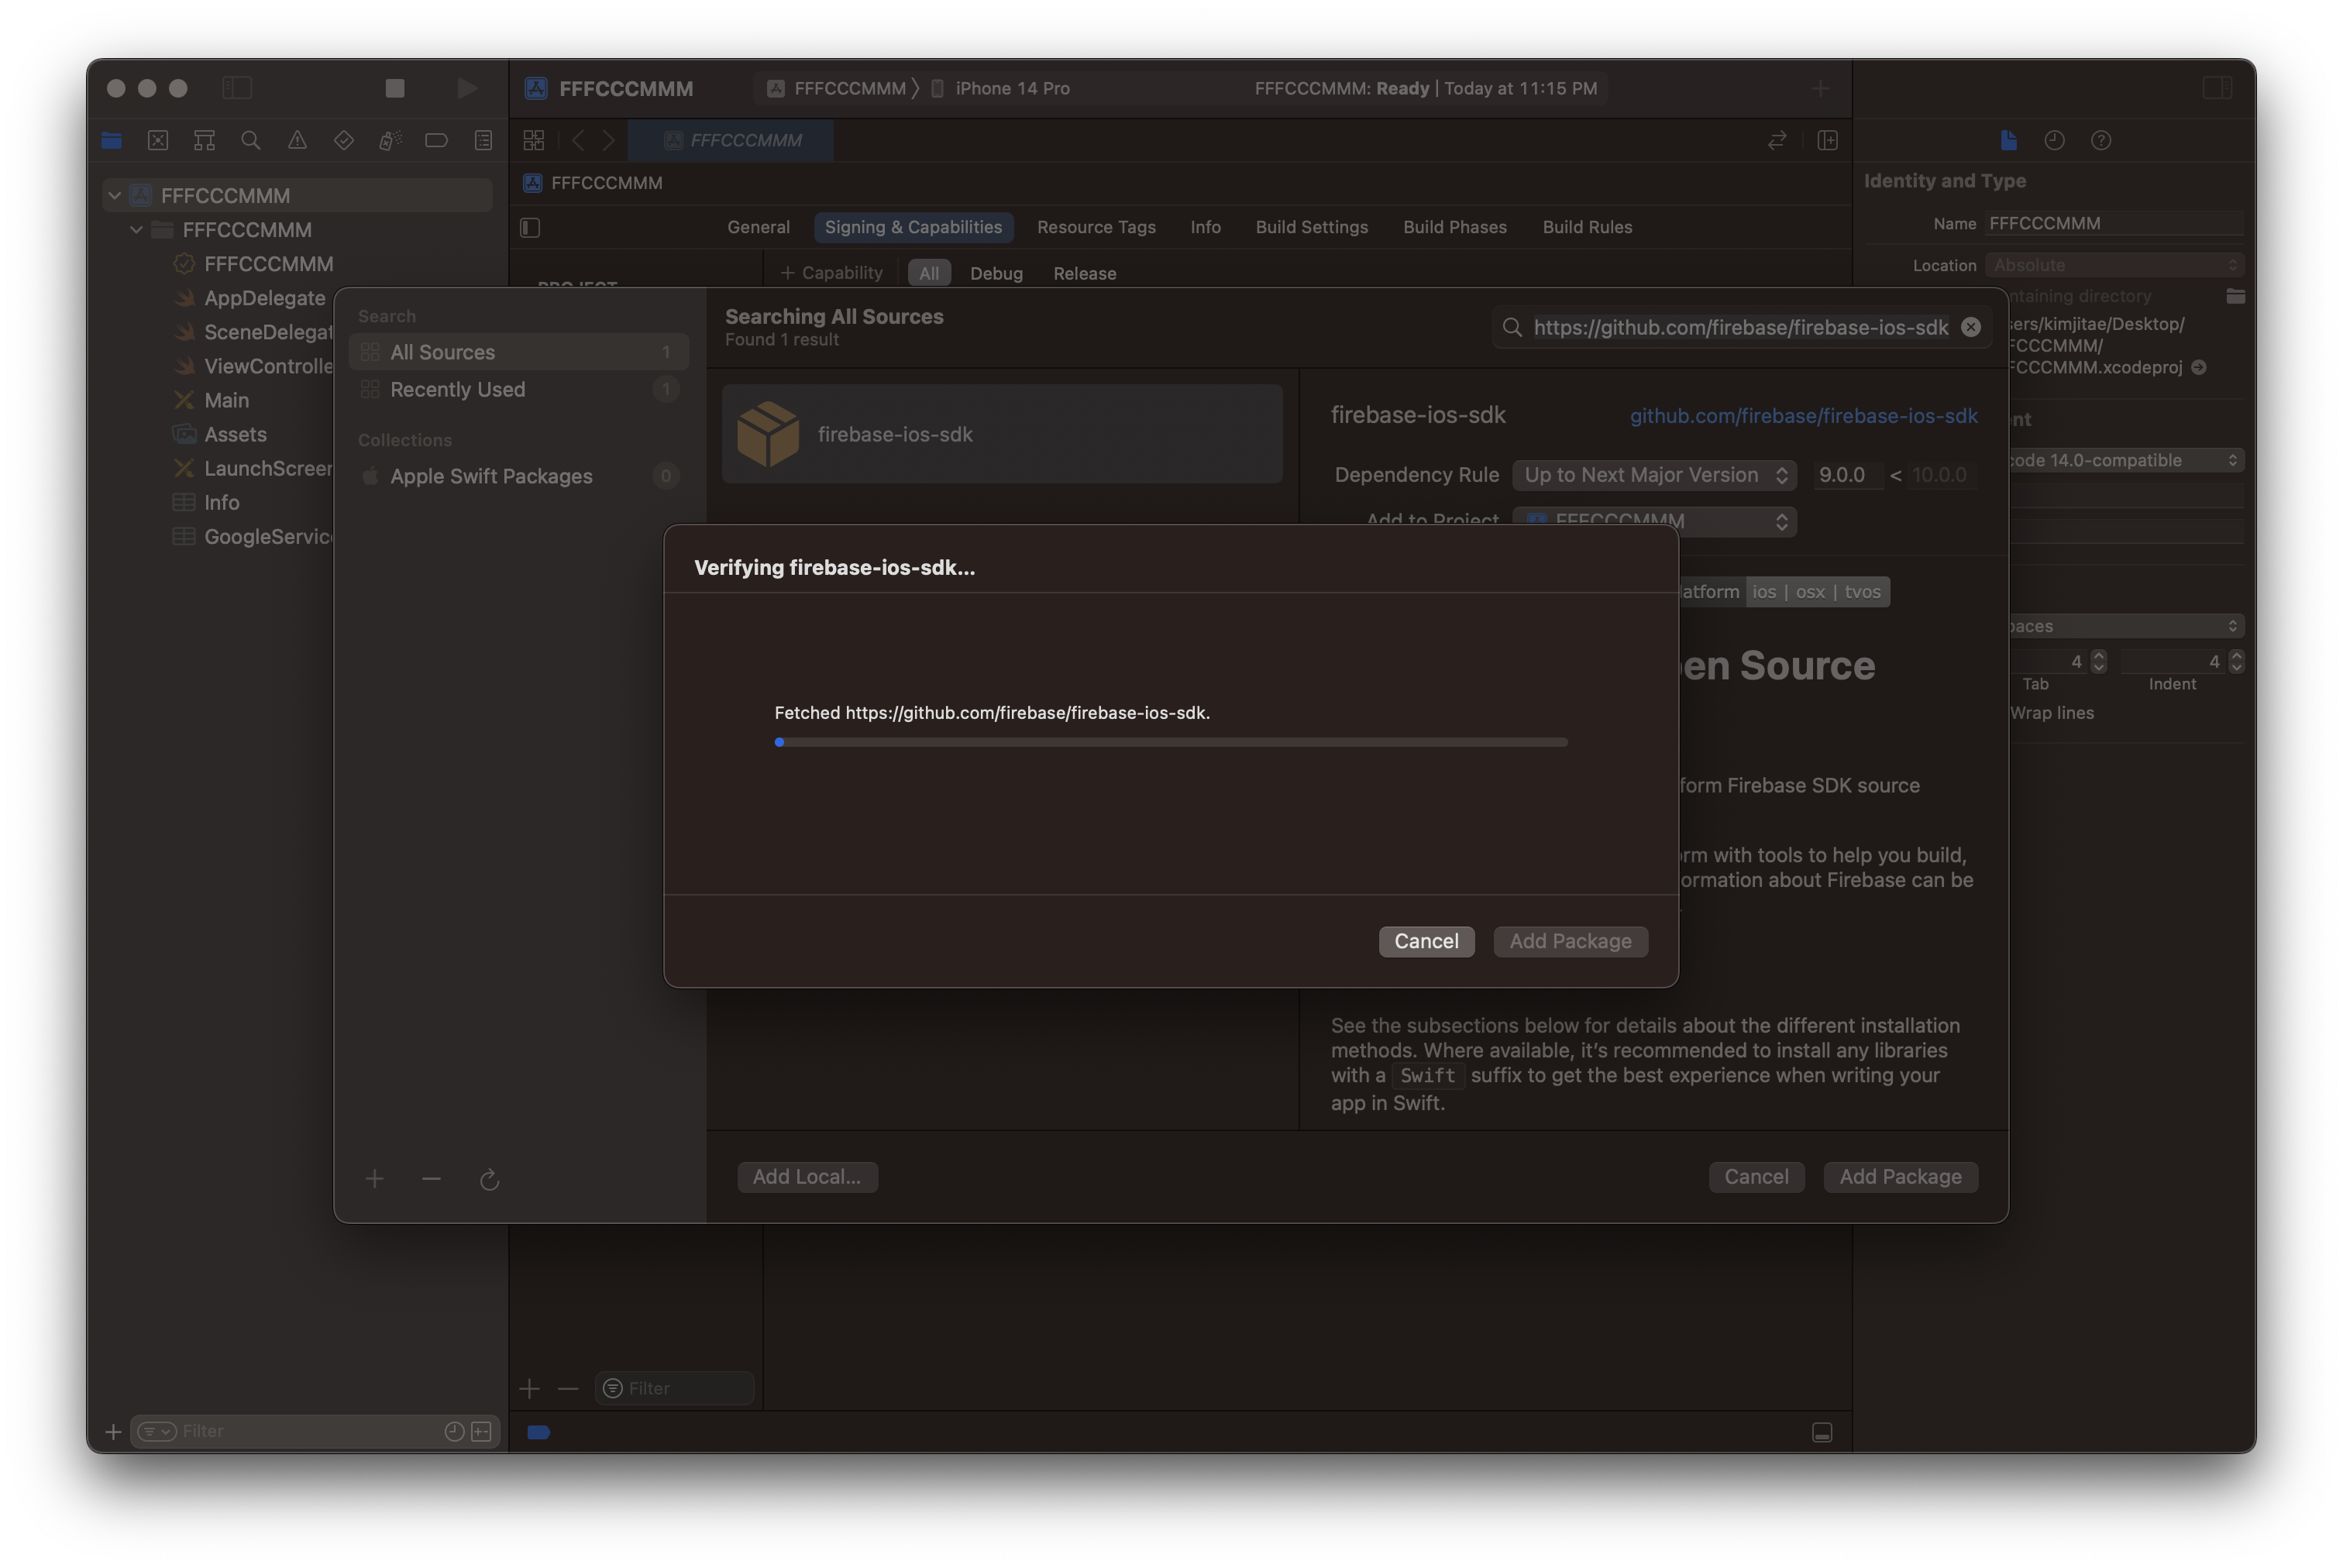The width and height of the screenshot is (2343, 1568).
Task: Open github.com/firebase/firebase-ios-sdk link
Action: 1803,416
